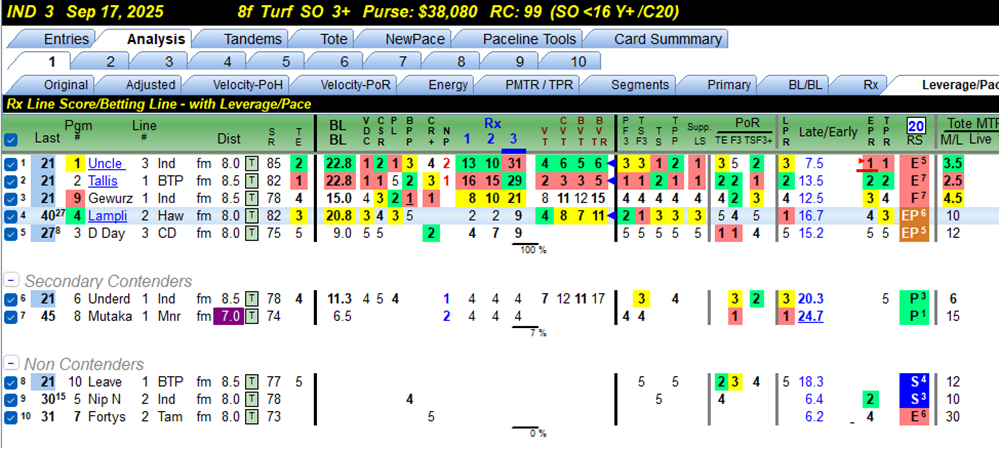Uncheck the row 4 Lampli checkbox
The width and height of the screenshot is (1000, 449).
(x=10, y=216)
